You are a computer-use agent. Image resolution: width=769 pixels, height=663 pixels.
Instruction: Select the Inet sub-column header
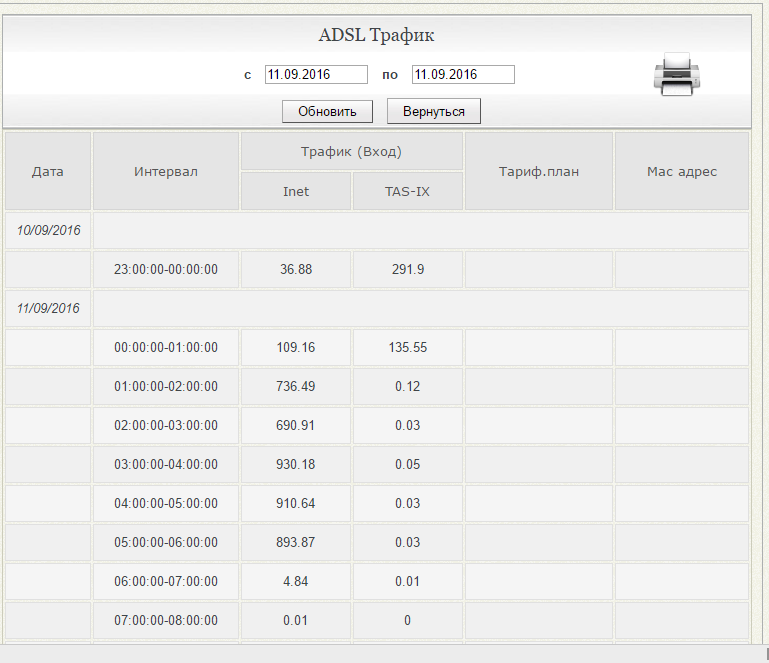tap(296, 191)
